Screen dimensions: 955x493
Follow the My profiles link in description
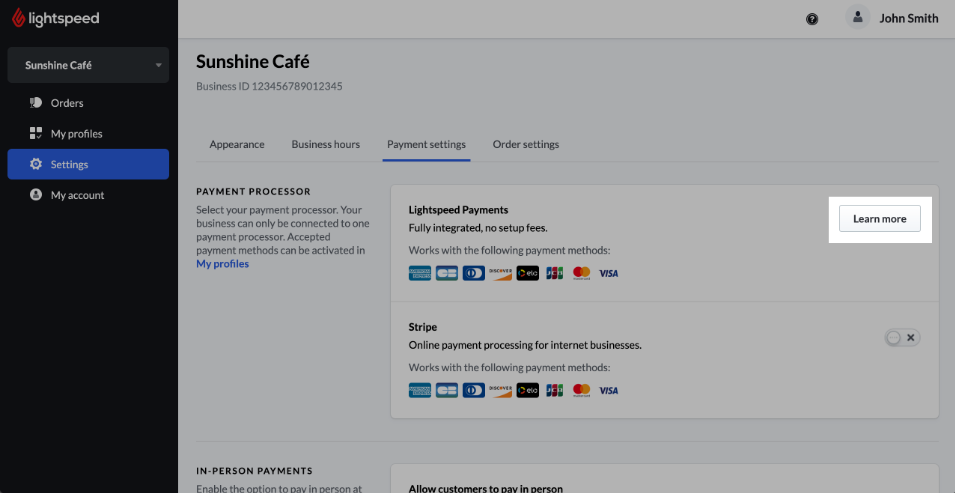[x=222, y=264]
